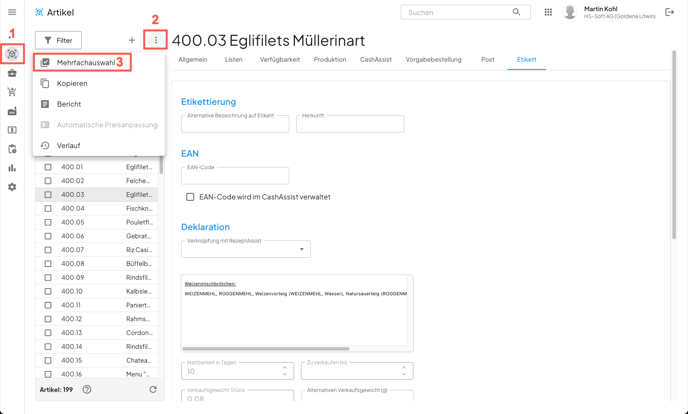Tick EAN-Code wird im CashAssist verwaltet
Screen dimensions: 688x414
[x=190, y=197]
